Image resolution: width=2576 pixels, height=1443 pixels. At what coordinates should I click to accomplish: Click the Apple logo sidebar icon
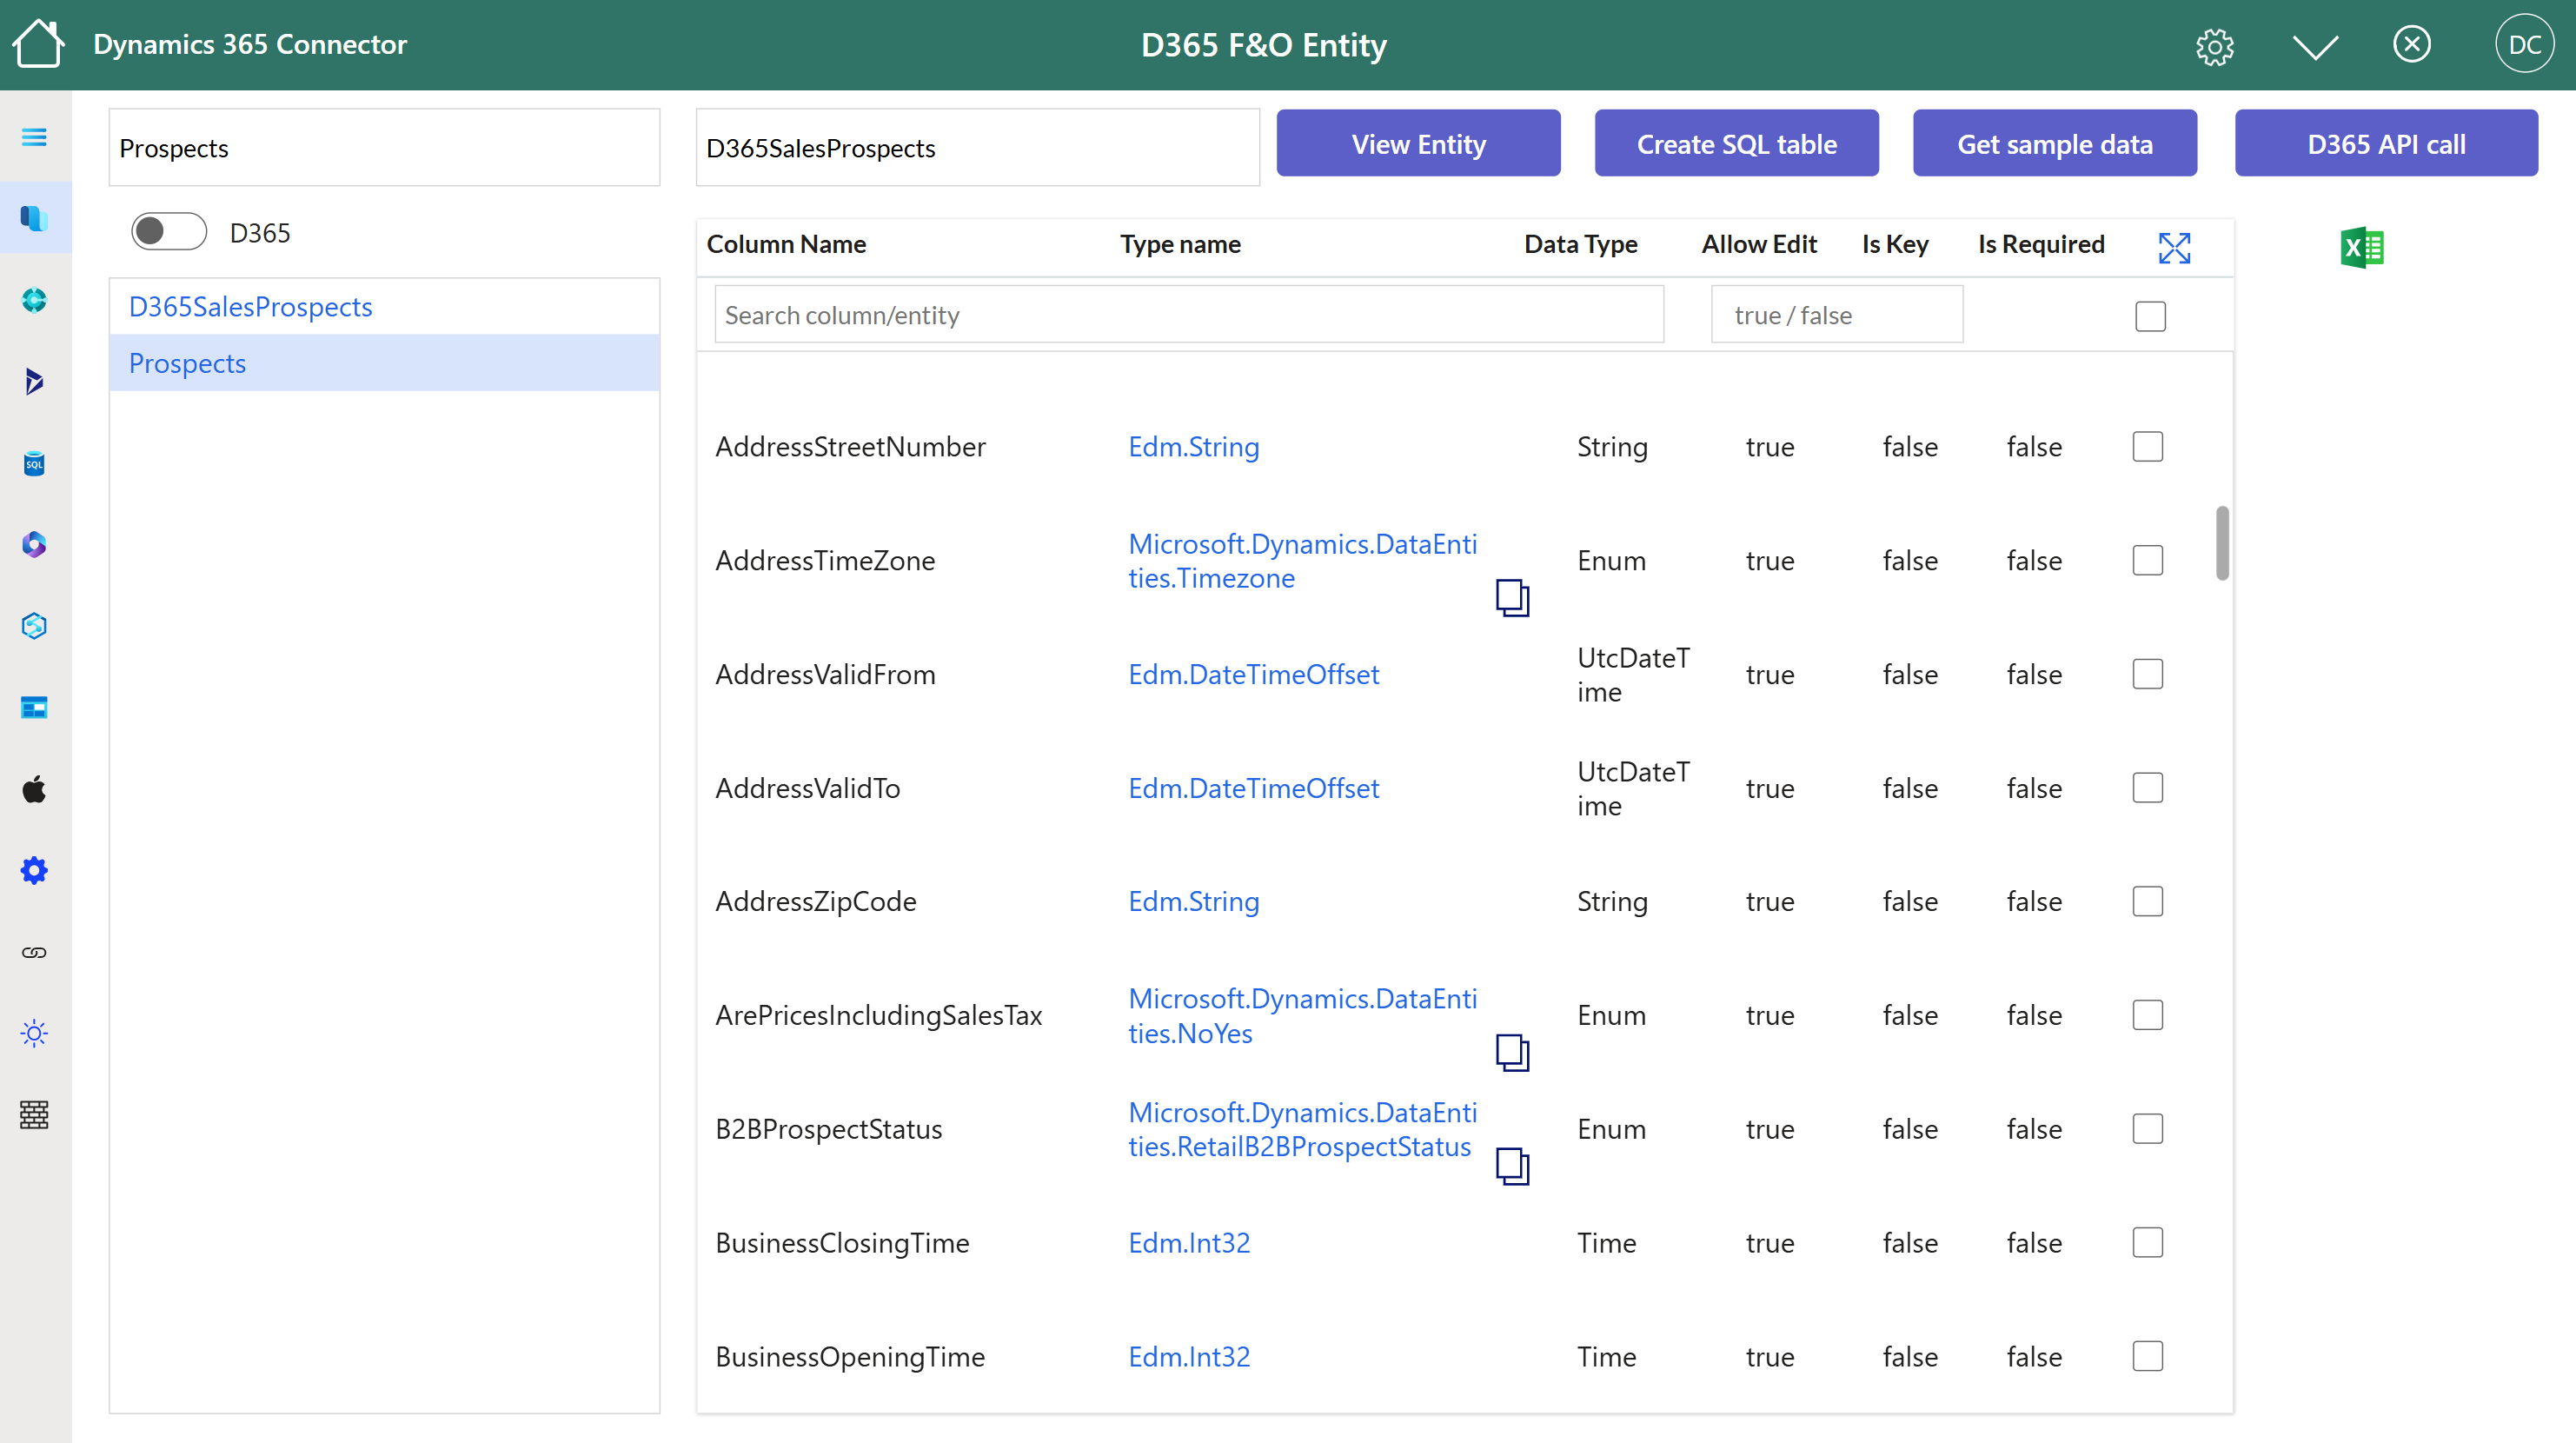[x=34, y=789]
